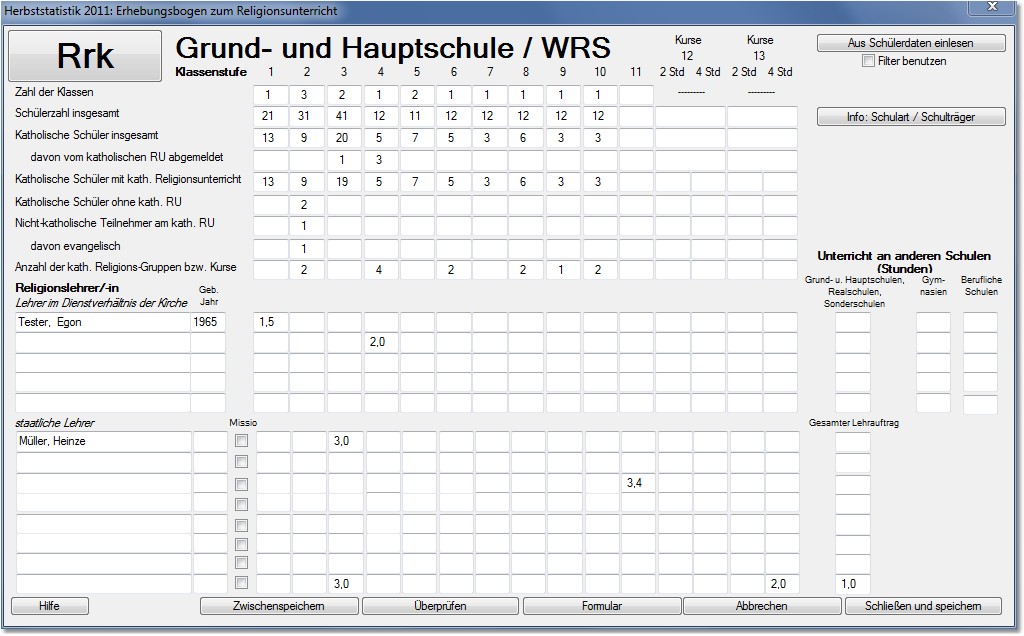Click the "Abbrechen" button
This screenshot has height=636, width=1024.
[x=764, y=606]
